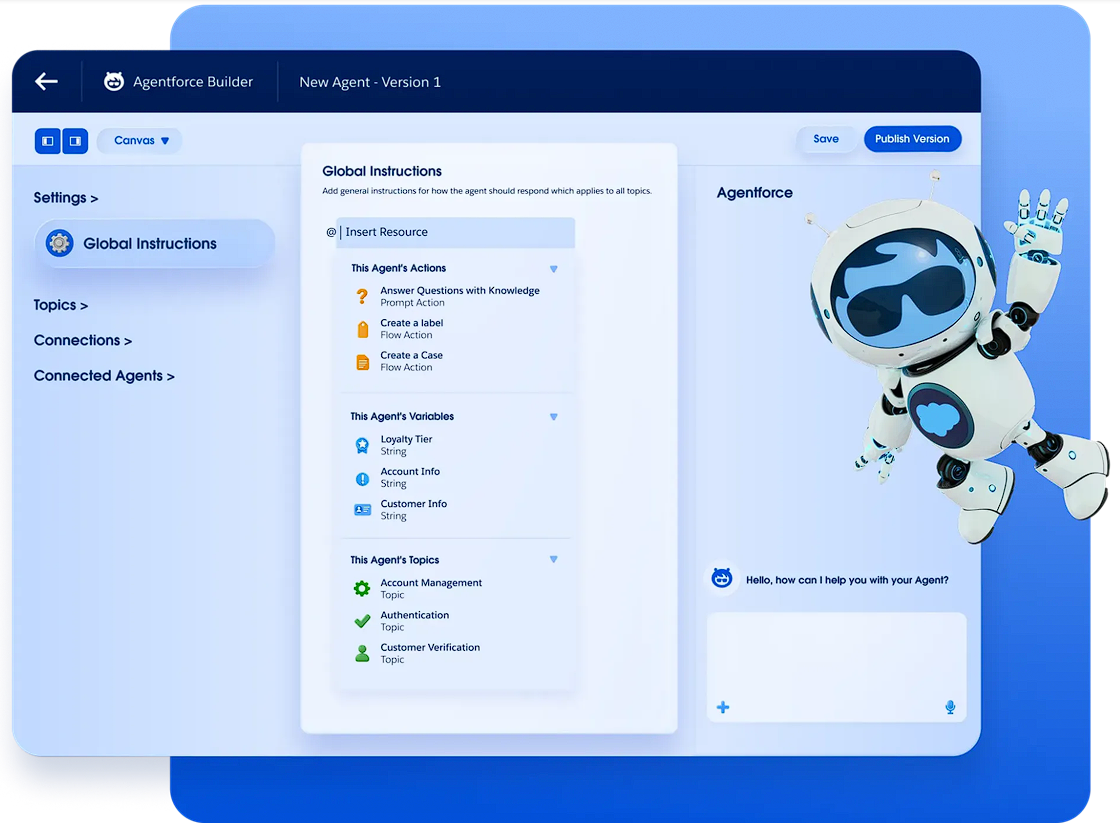Click the chat message input box
Image resolution: width=1120 pixels, height=827 pixels.
click(x=836, y=667)
